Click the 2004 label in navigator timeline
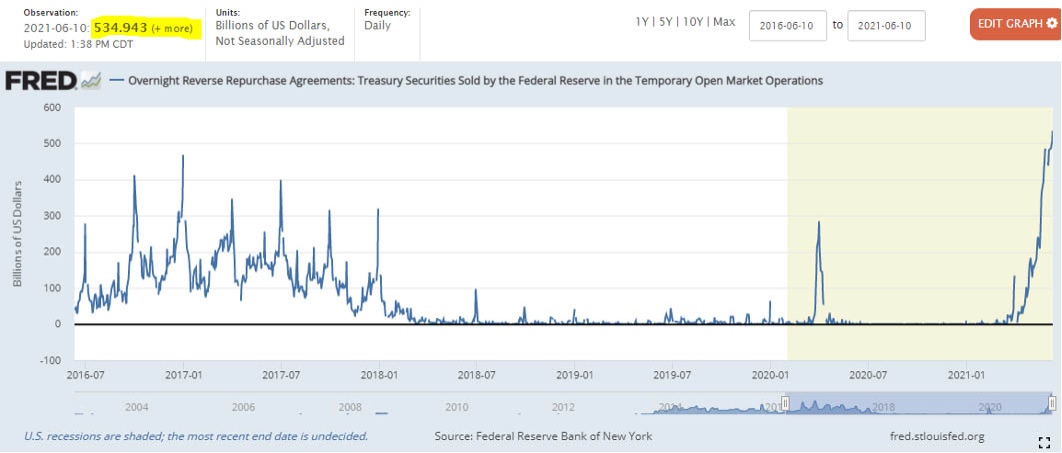 [137, 407]
